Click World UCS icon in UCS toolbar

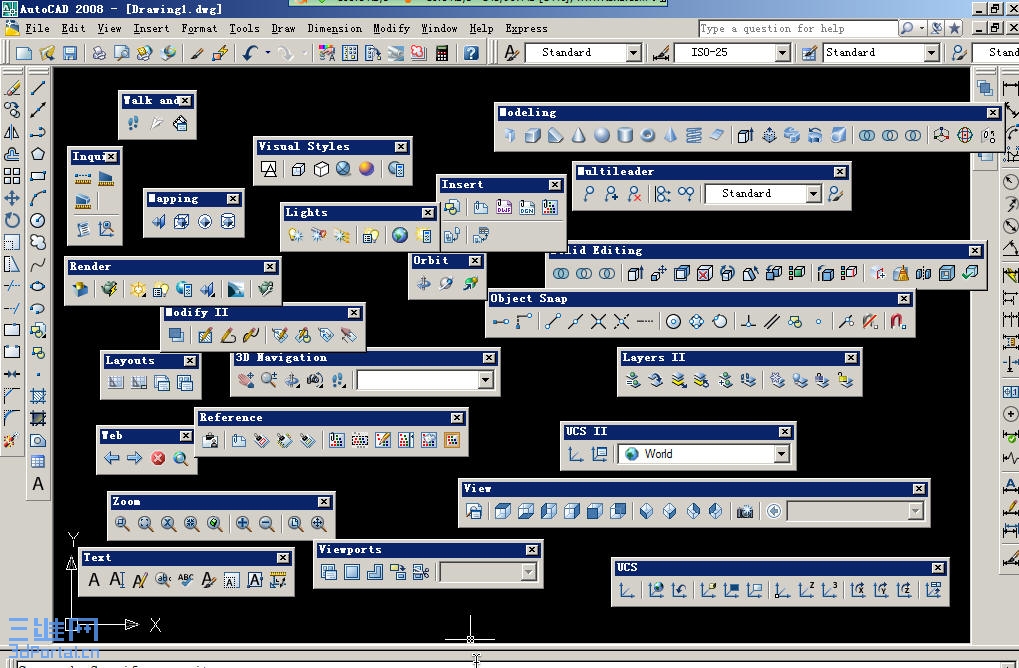(656, 589)
